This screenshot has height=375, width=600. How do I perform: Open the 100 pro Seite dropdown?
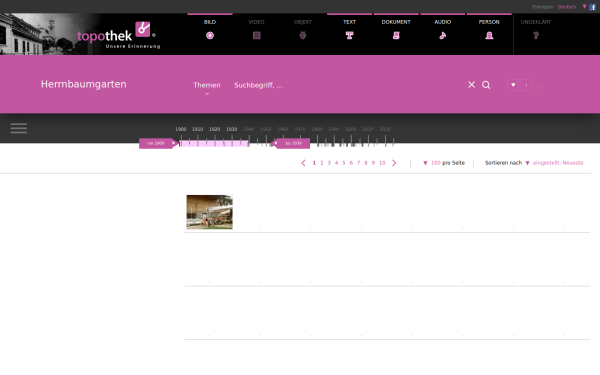coord(444,163)
